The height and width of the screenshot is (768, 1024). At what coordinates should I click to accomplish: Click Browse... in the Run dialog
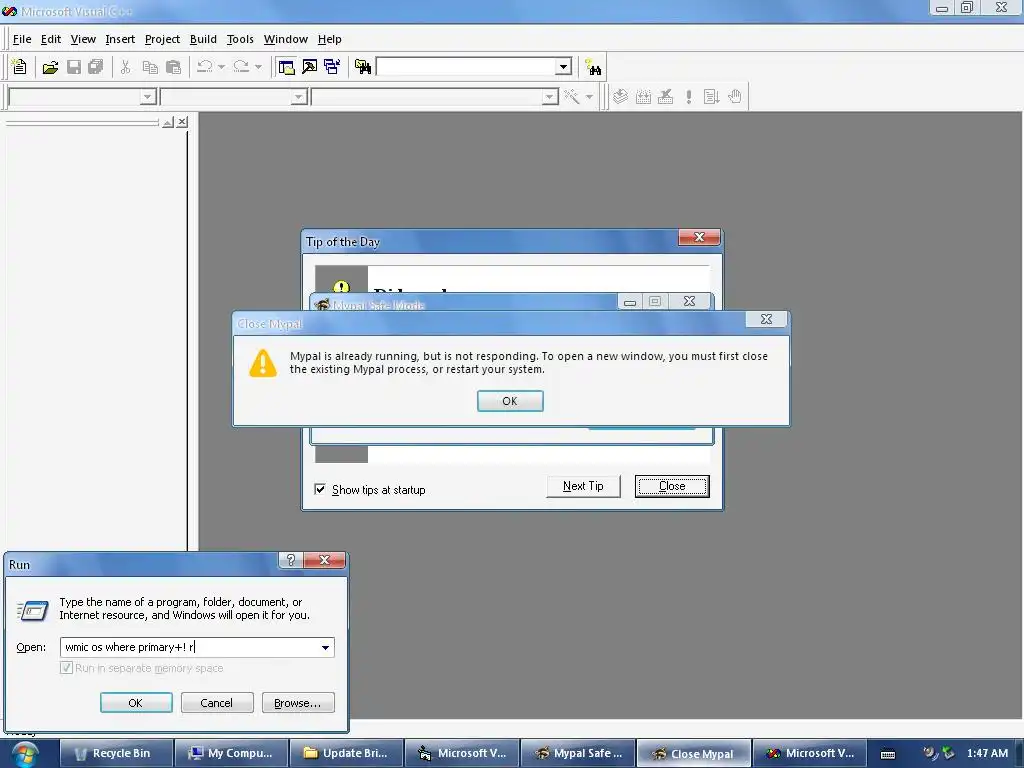point(298,703)
